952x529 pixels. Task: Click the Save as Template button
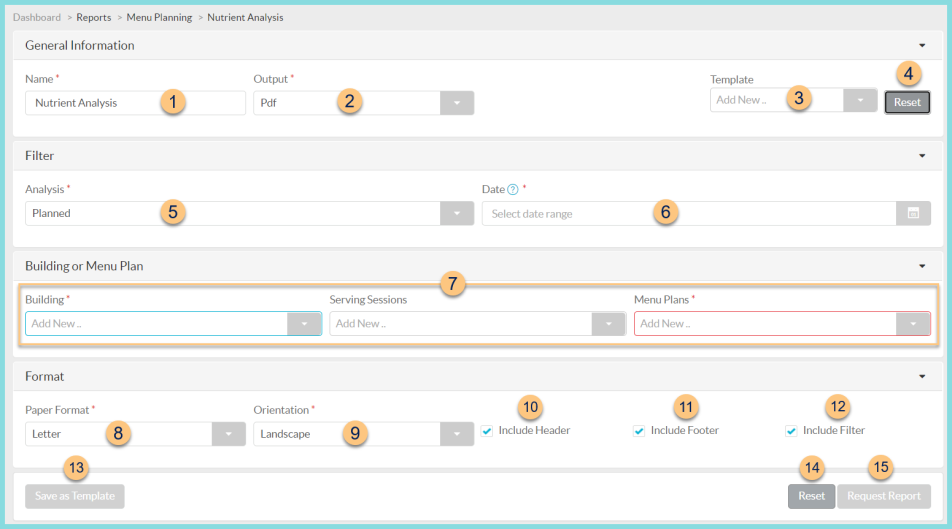(x=75, y=496)
